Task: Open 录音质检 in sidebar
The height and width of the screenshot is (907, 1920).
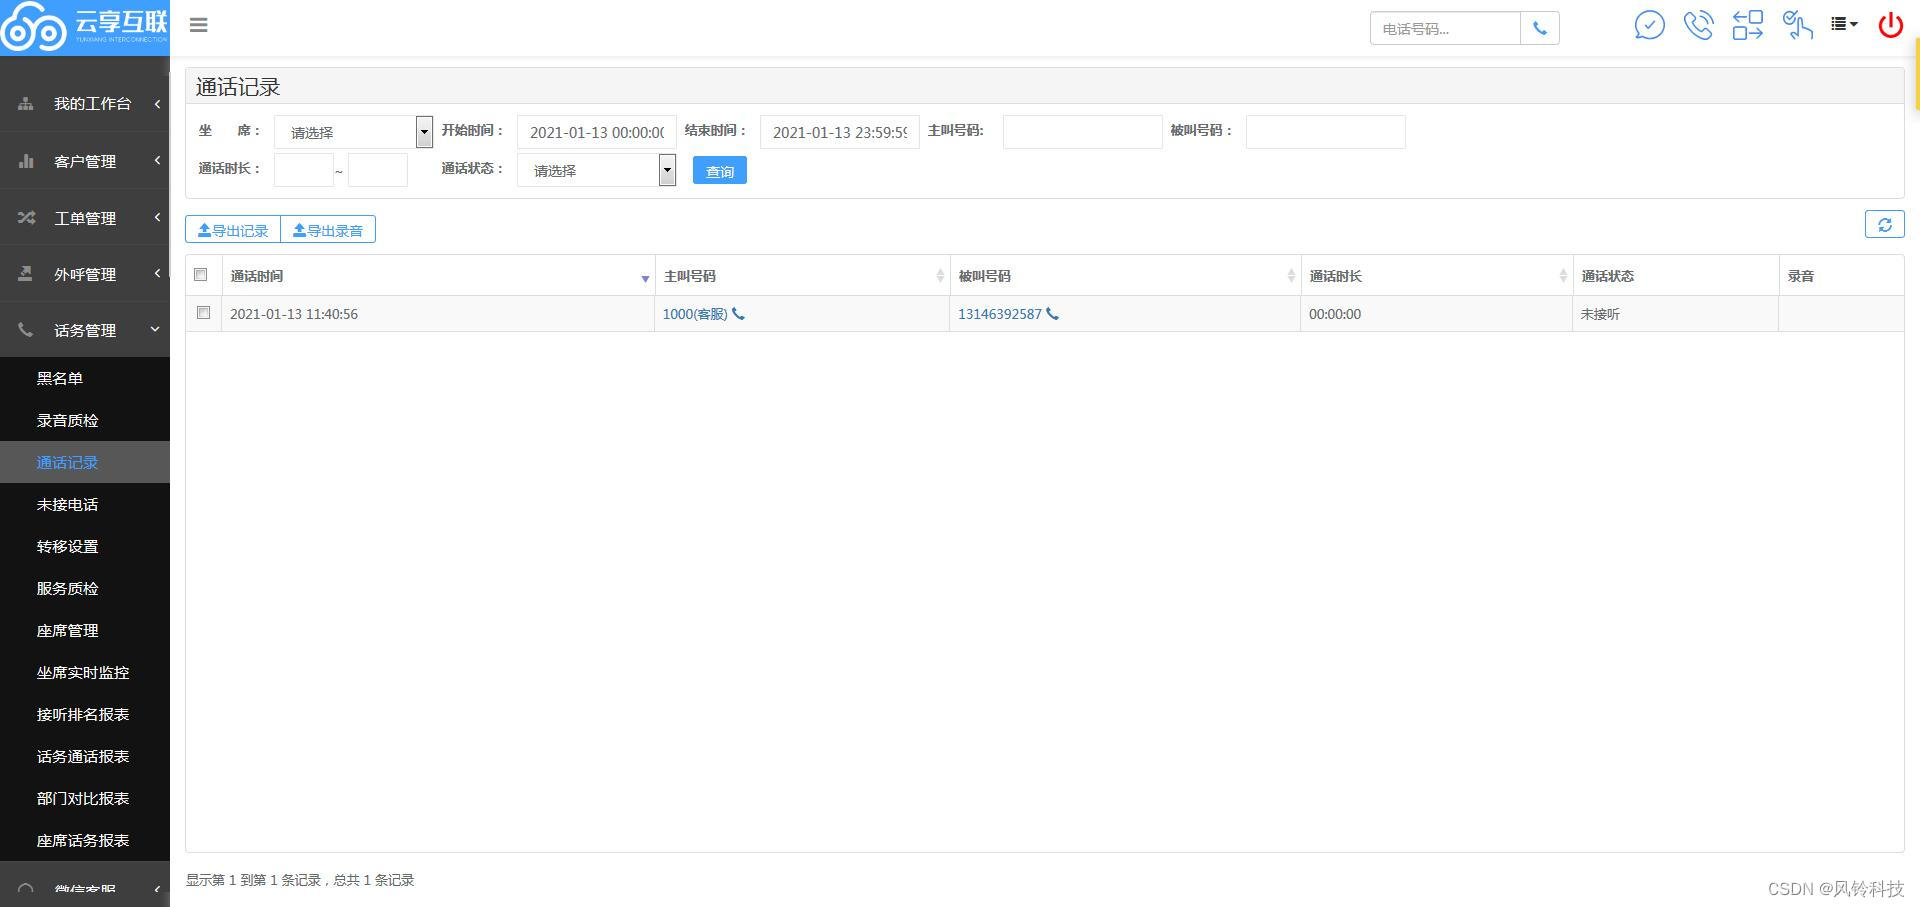Action: pyautogui.click(x=85, y=420)
